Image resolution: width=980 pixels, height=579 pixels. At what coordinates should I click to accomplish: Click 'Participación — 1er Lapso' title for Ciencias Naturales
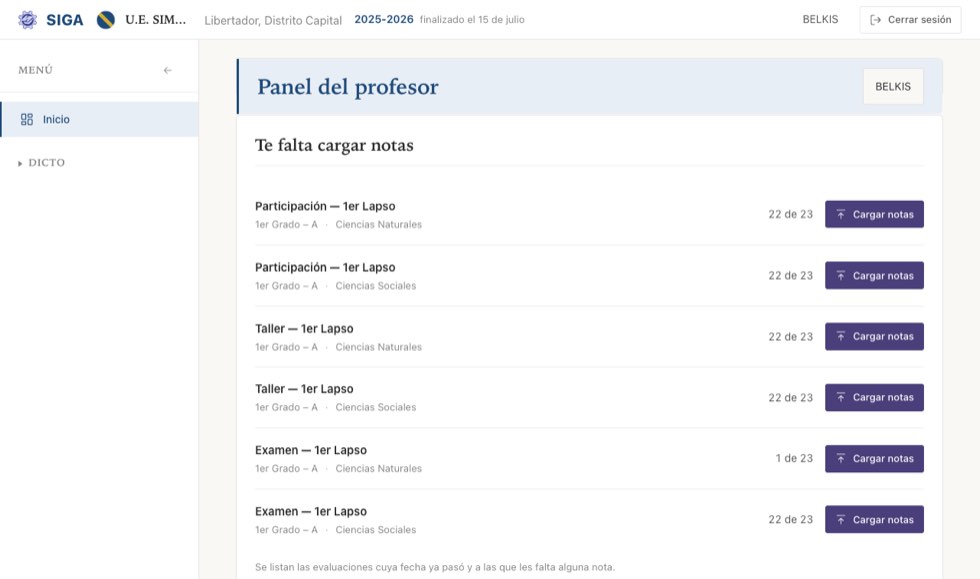click(x=325, y=206)
